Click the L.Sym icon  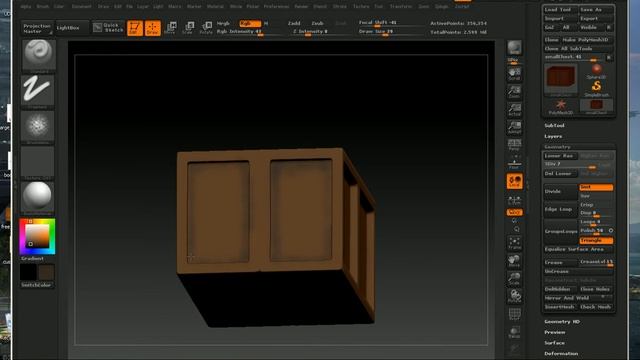click(514, 199)
